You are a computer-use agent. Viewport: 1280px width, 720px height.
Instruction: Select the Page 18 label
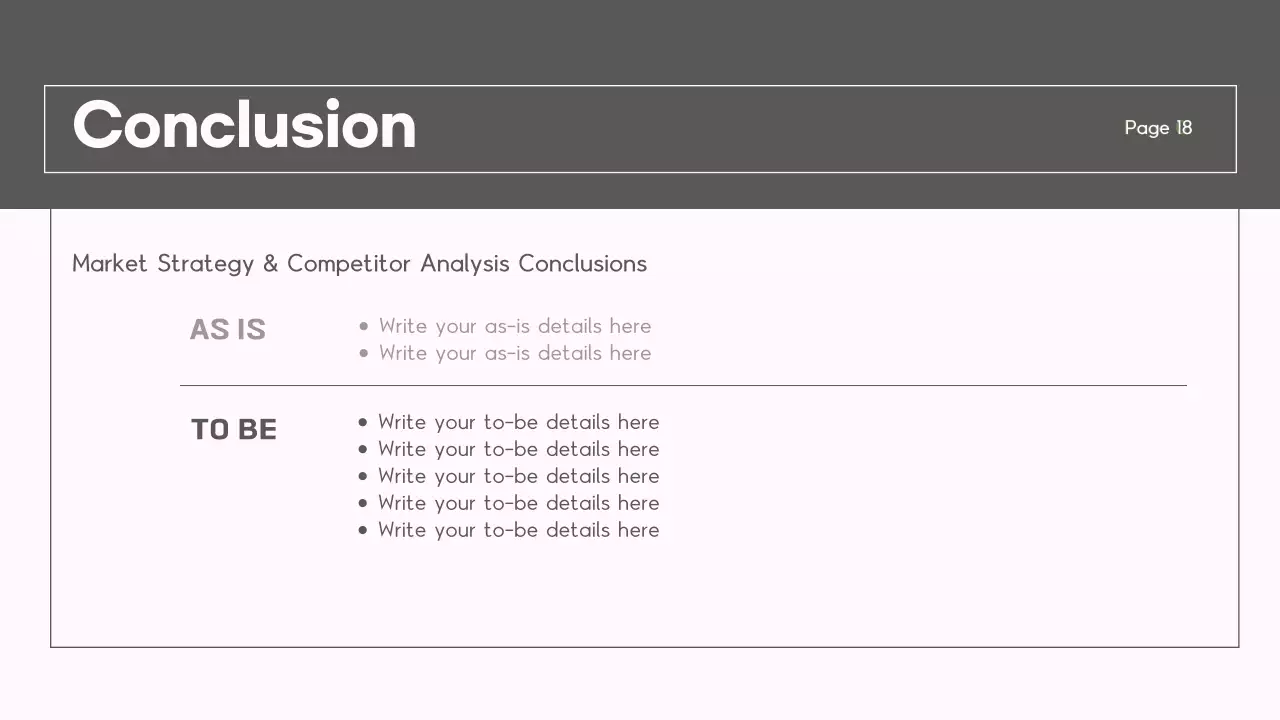[1158, 128]
